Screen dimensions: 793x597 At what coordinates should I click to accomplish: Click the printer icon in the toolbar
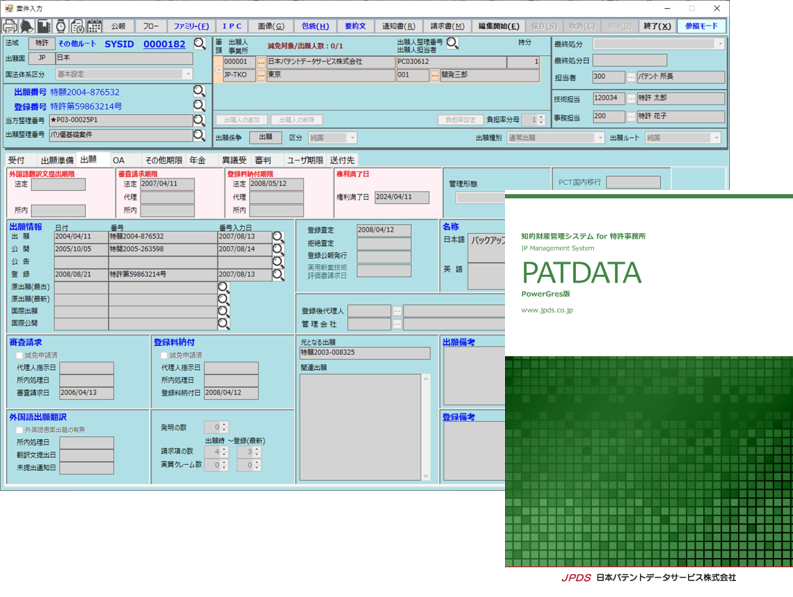pyautogui.click(x=10, y=26)
